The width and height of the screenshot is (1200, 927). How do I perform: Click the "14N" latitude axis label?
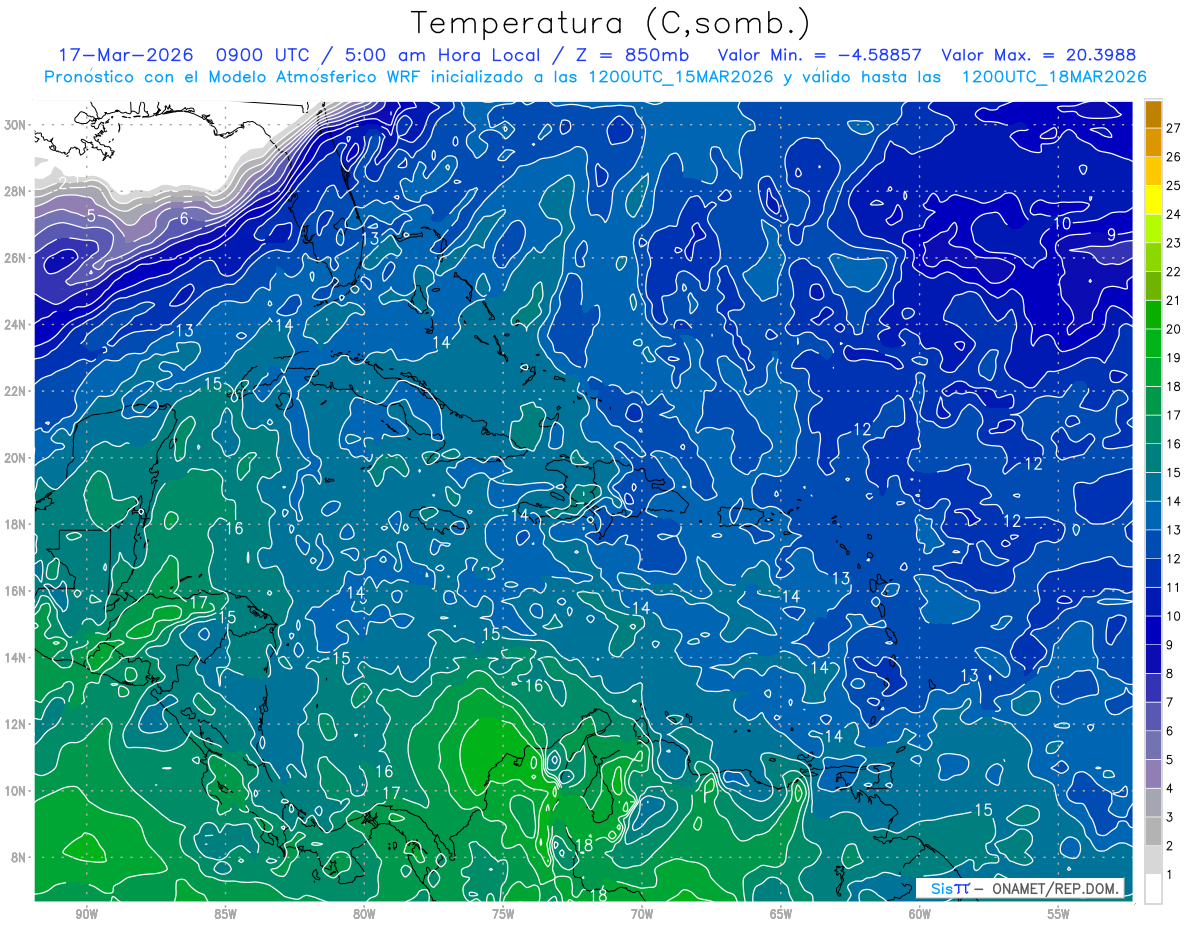(x=15, y=658)
